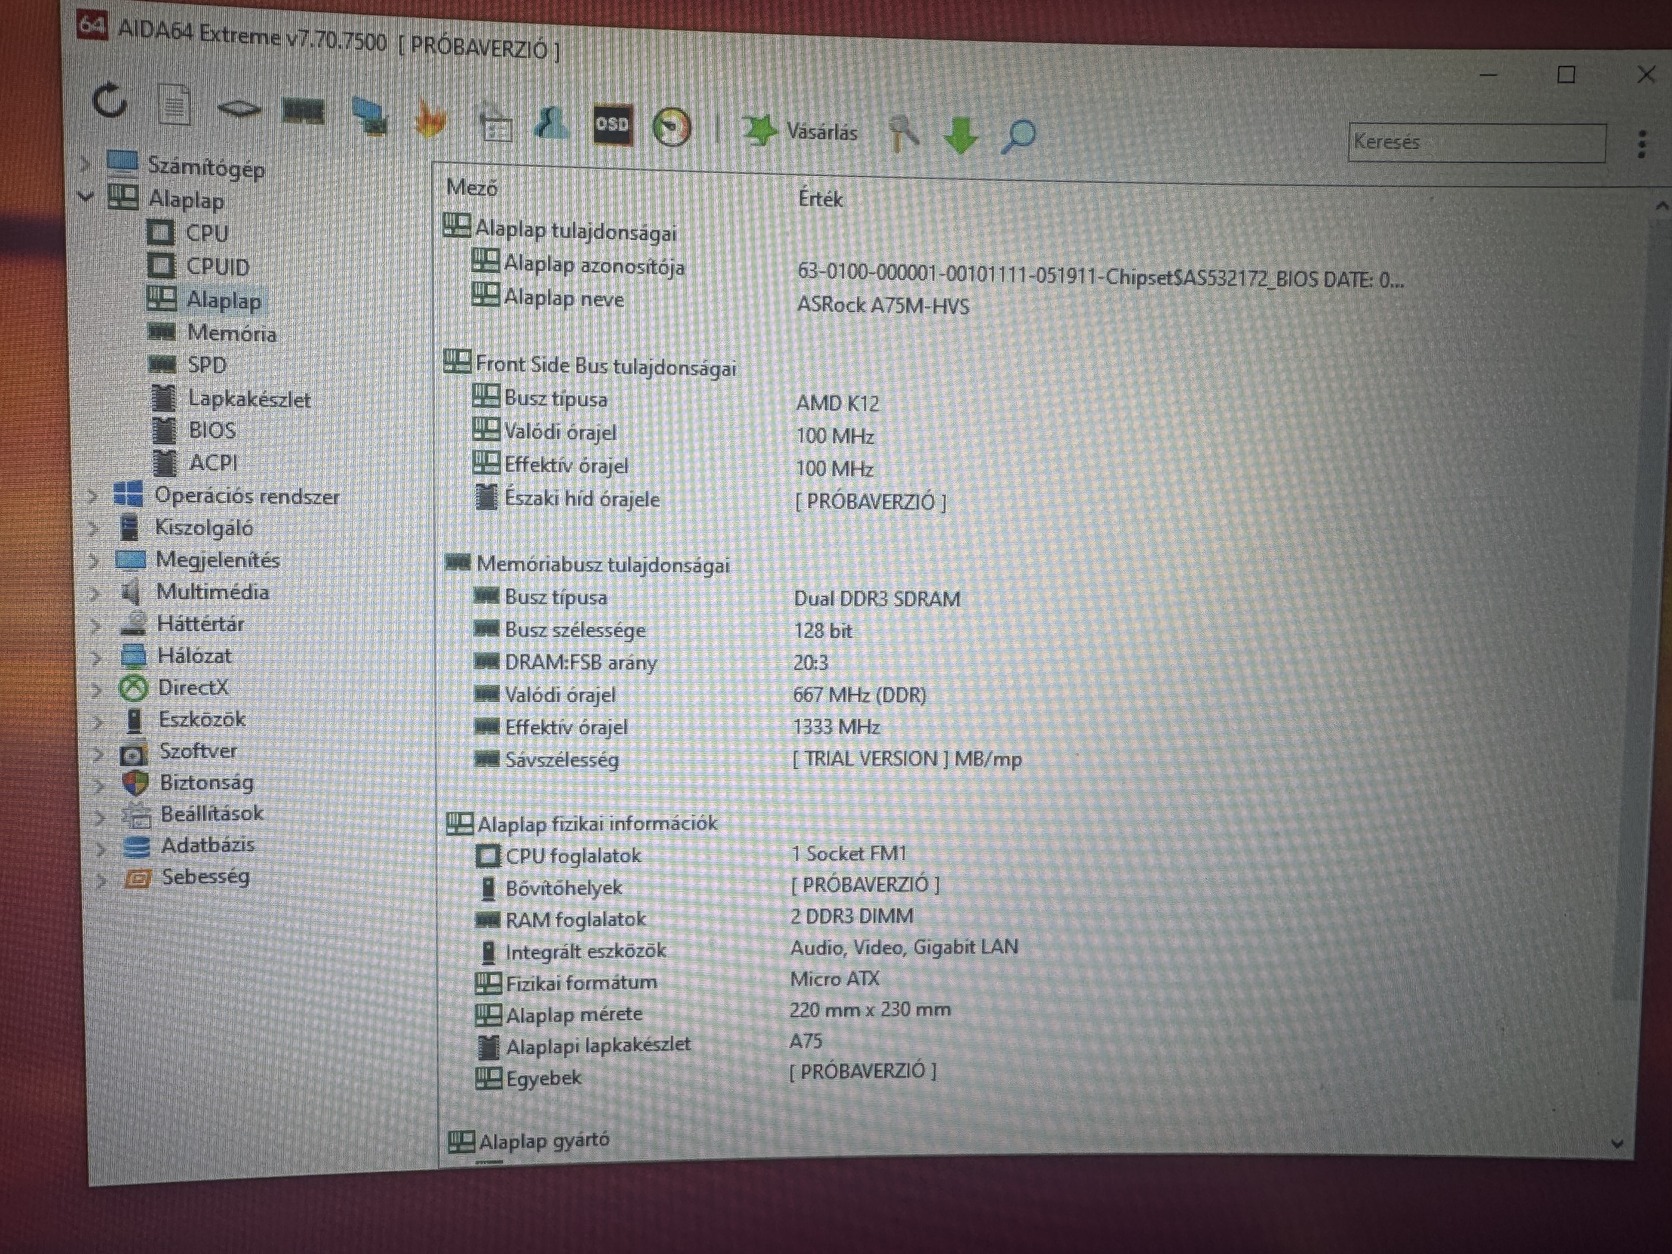Click the Megjelenítés display icon
The image size is (1672, 1254).
(131, 558)
